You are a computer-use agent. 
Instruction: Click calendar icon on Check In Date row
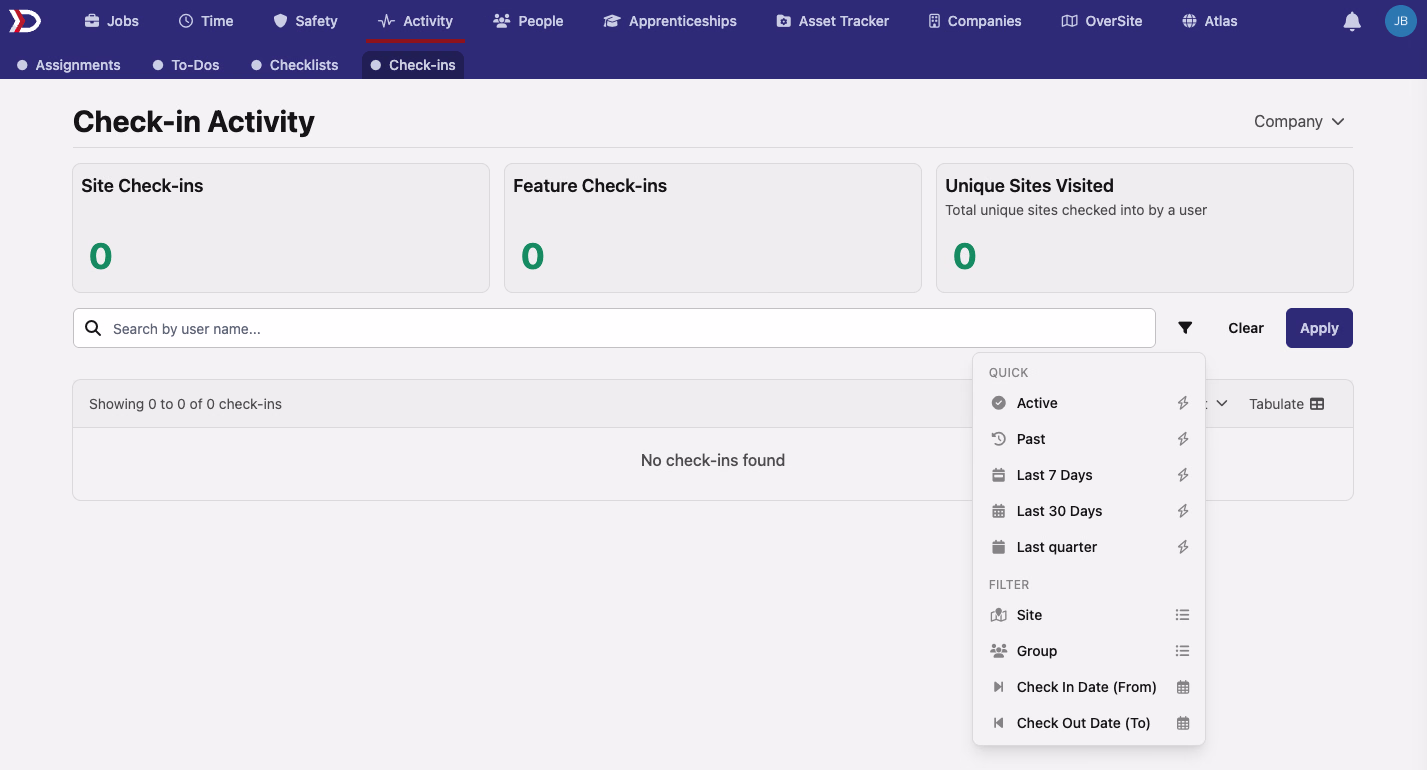(1183, 687)
